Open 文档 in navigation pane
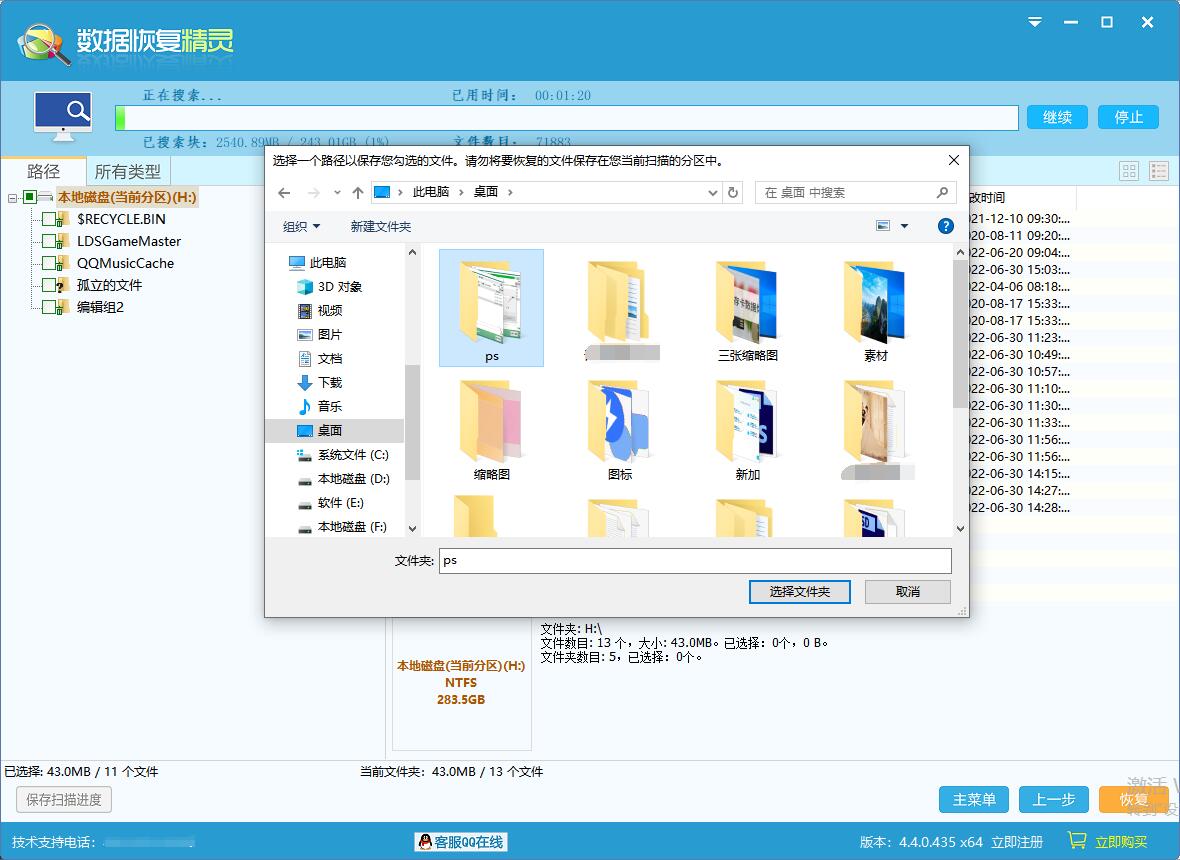The image size is (1180, 860). click(x=321, y=358)
